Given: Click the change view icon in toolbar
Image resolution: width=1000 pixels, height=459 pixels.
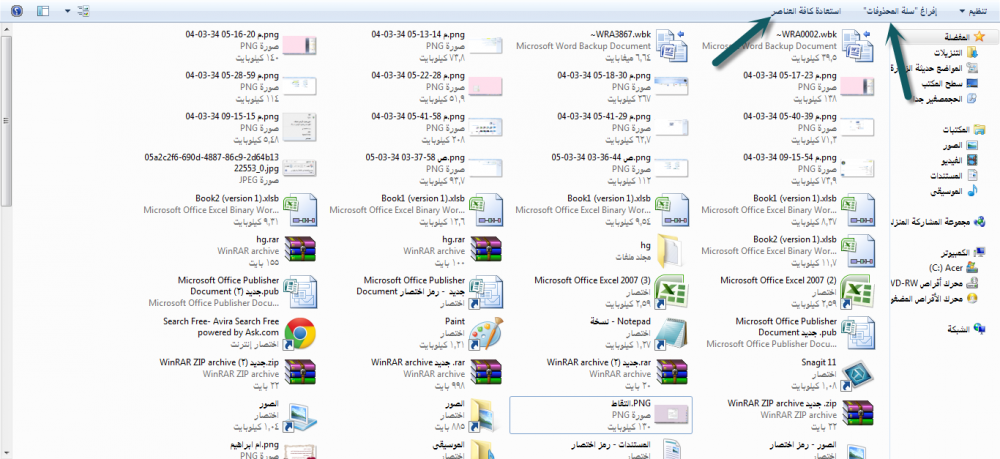Looking at the screenshot, I should click(x=82, y=11).
